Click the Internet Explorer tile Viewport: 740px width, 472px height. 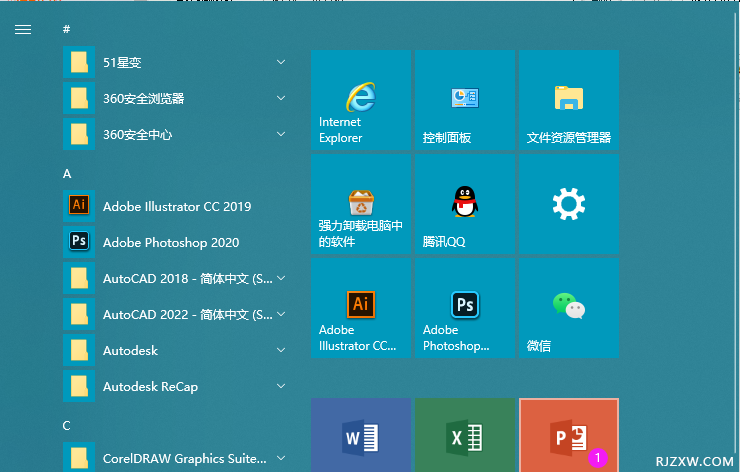point(361,100)
